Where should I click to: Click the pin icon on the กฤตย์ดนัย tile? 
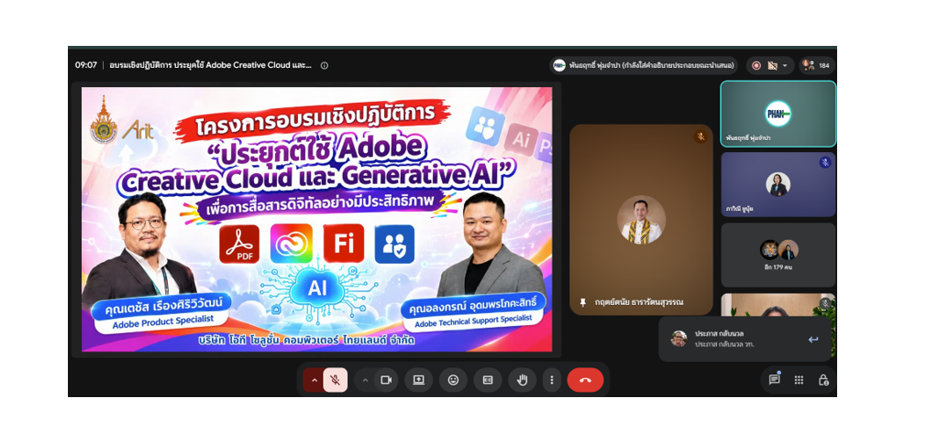point(583,303)
